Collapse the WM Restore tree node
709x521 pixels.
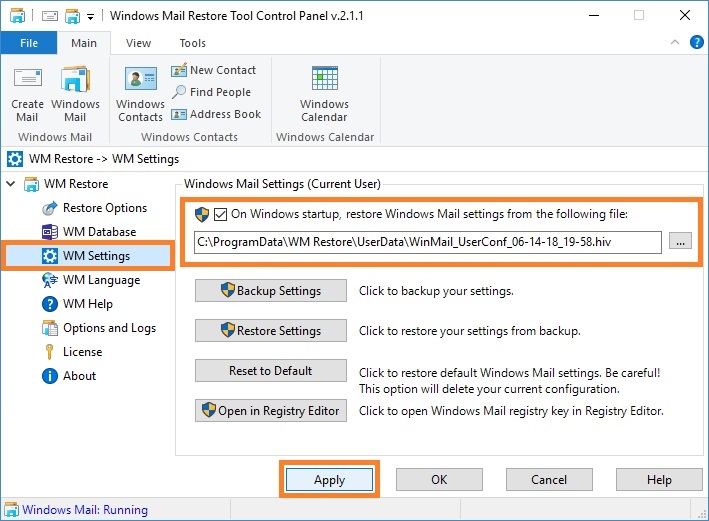point(11,184)
